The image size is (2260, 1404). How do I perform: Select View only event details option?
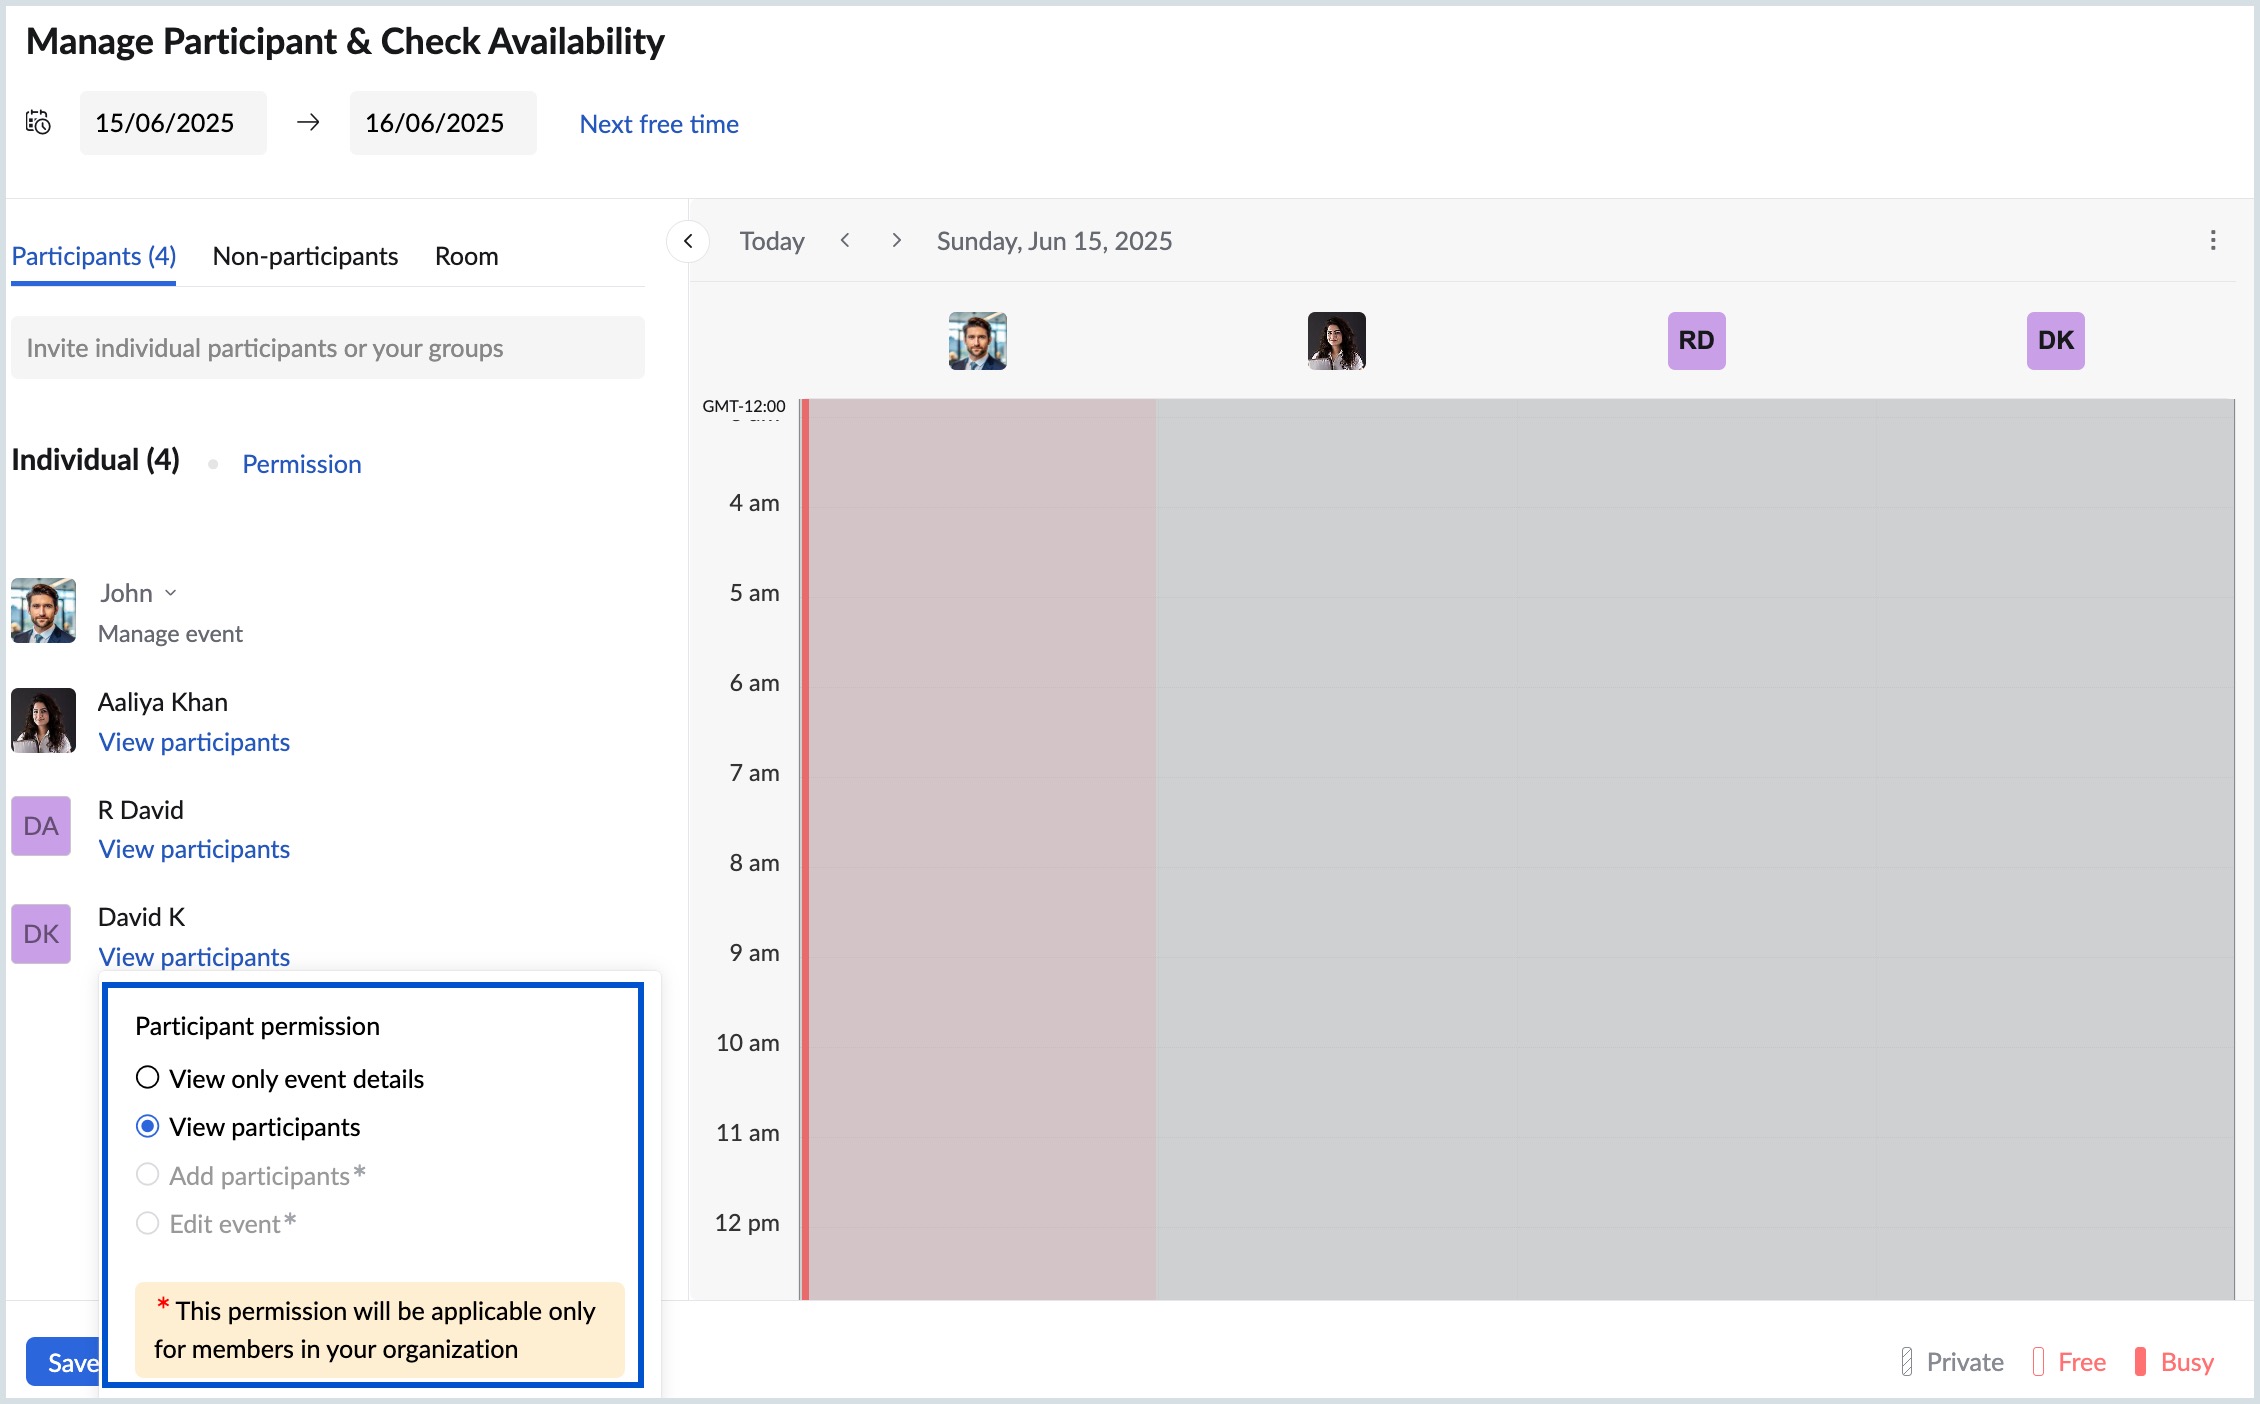pyautogui.click(x=148, y=1078)
